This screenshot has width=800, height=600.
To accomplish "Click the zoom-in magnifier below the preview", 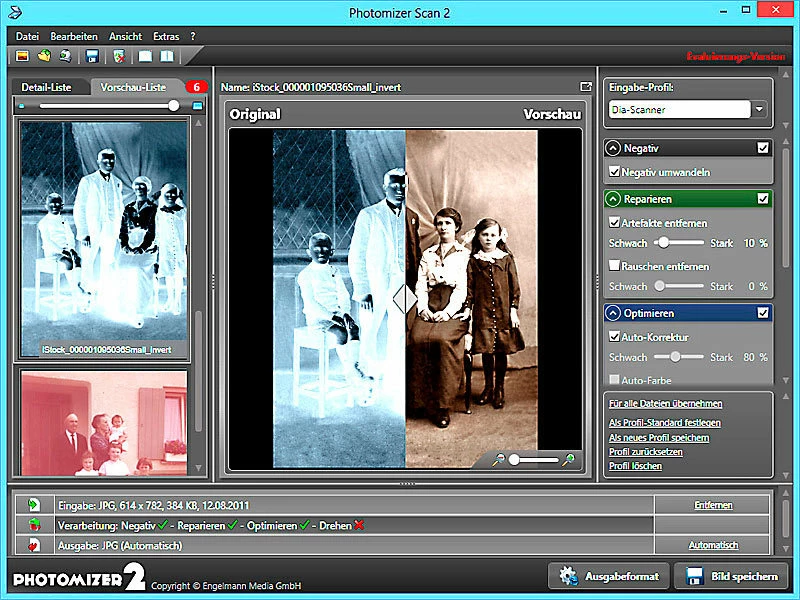I will [569, 459].
